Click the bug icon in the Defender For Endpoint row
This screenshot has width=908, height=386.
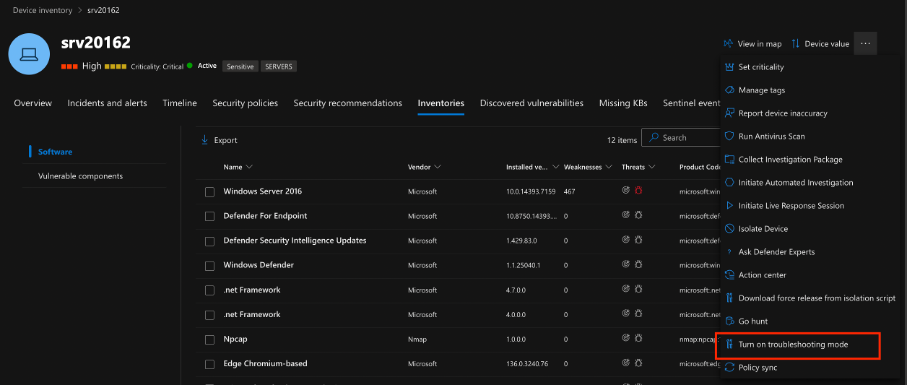639,215
